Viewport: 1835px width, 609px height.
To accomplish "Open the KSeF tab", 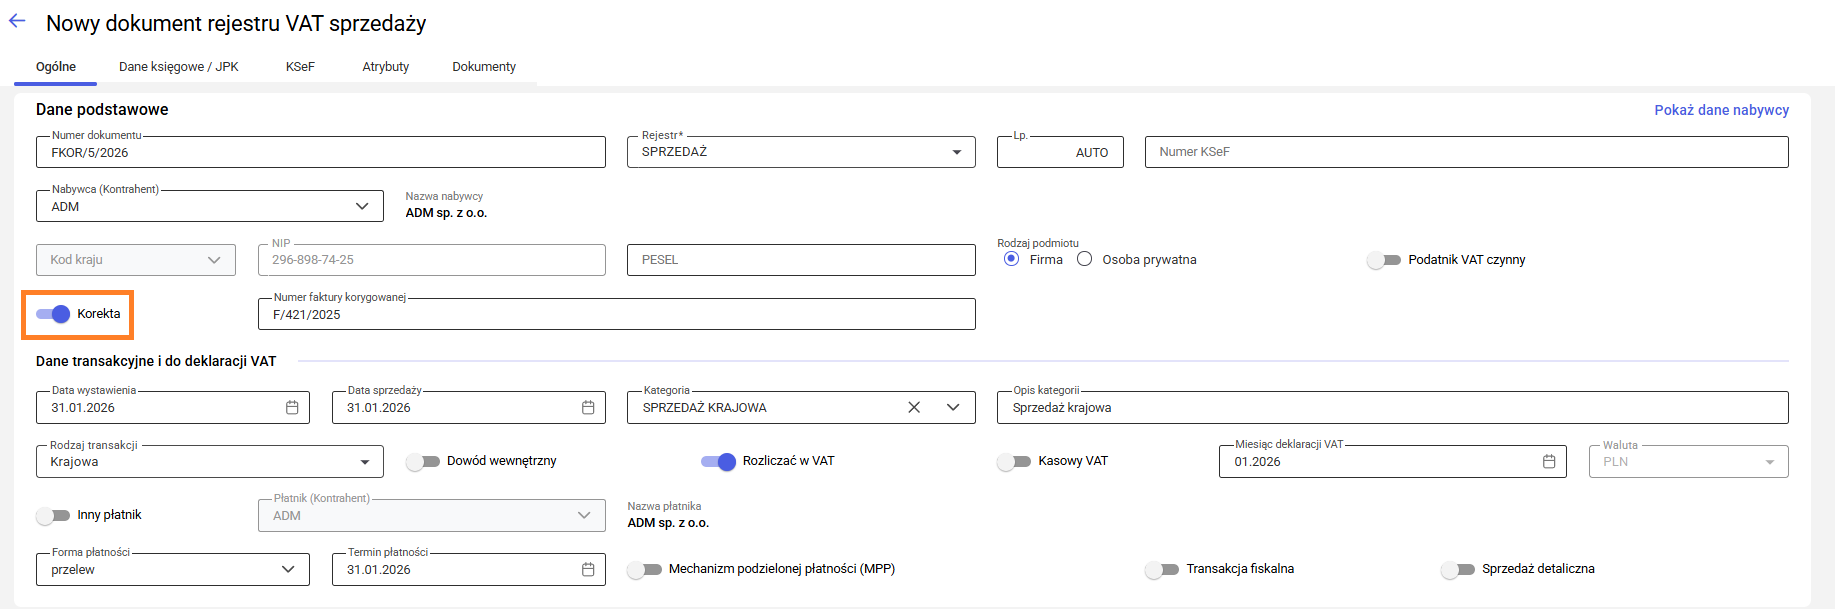I will [300, 67].
